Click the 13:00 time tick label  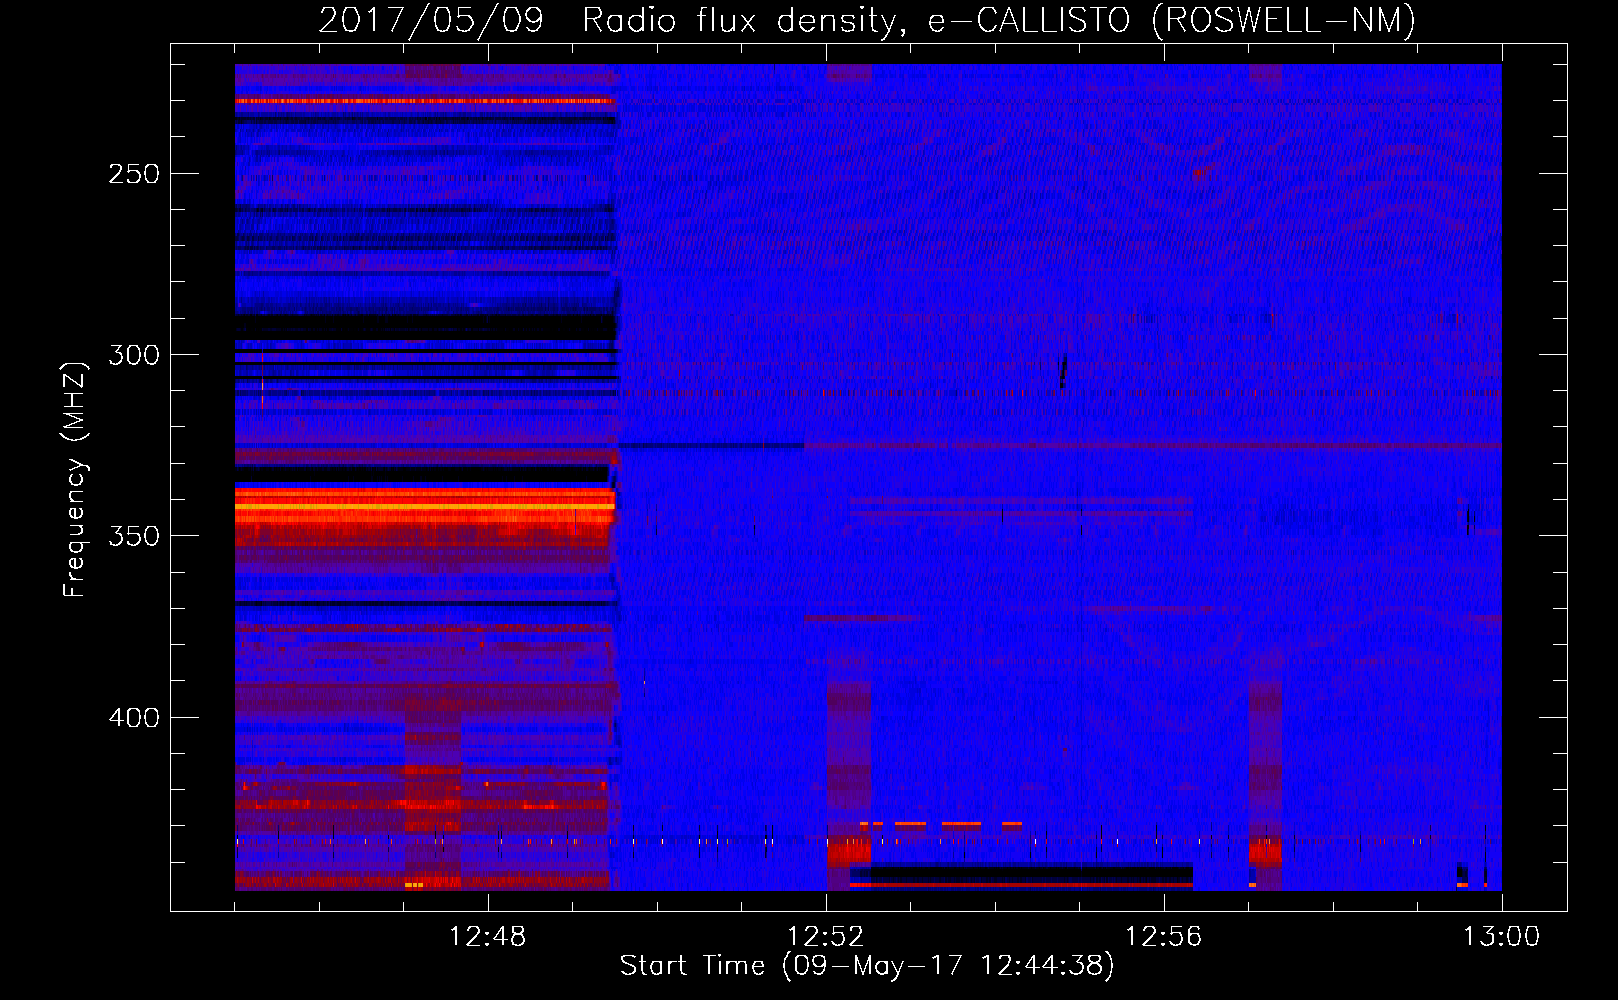pyautogui.click(x=1501, y=937)
